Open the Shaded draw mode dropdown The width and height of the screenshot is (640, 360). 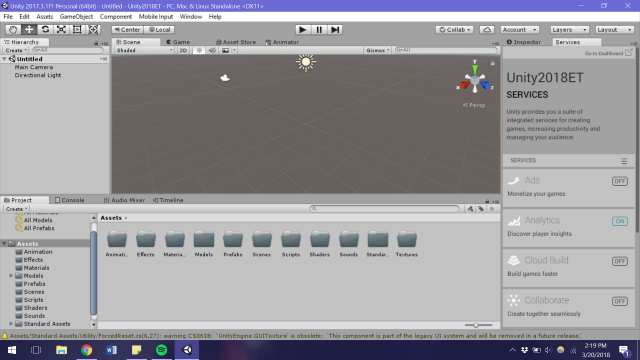(x=144, y=50)
